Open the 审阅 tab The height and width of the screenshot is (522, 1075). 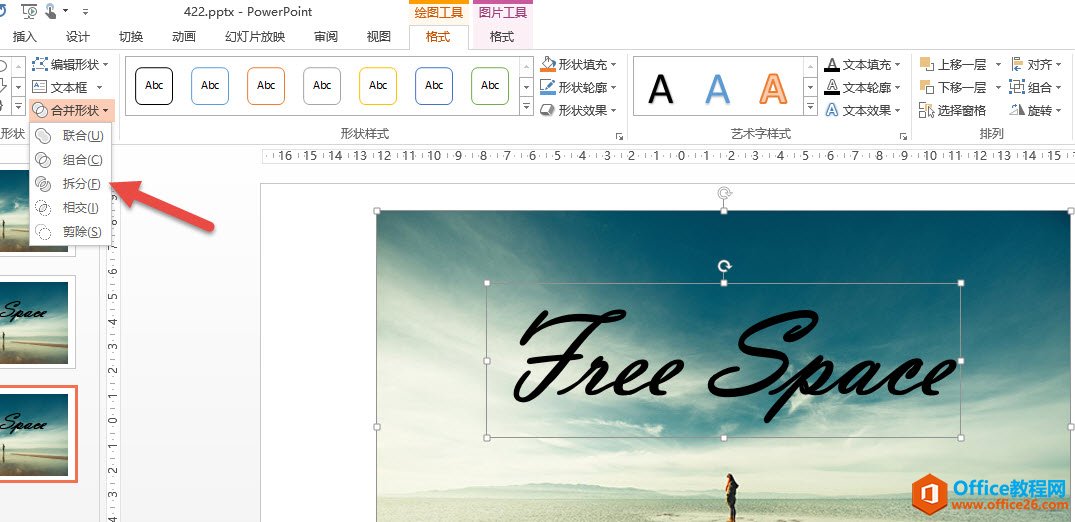(326, 37)
